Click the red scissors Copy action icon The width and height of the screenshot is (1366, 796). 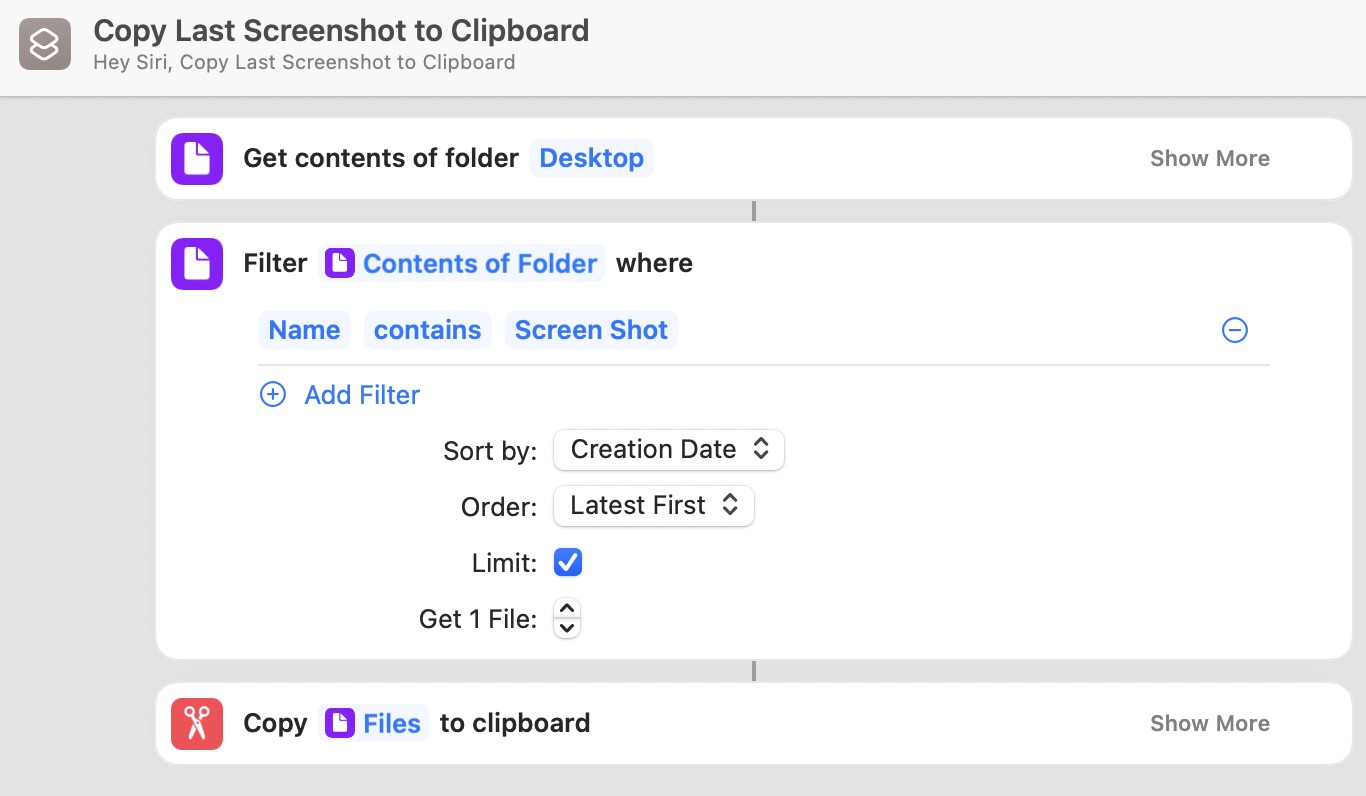tap(197, 724)
